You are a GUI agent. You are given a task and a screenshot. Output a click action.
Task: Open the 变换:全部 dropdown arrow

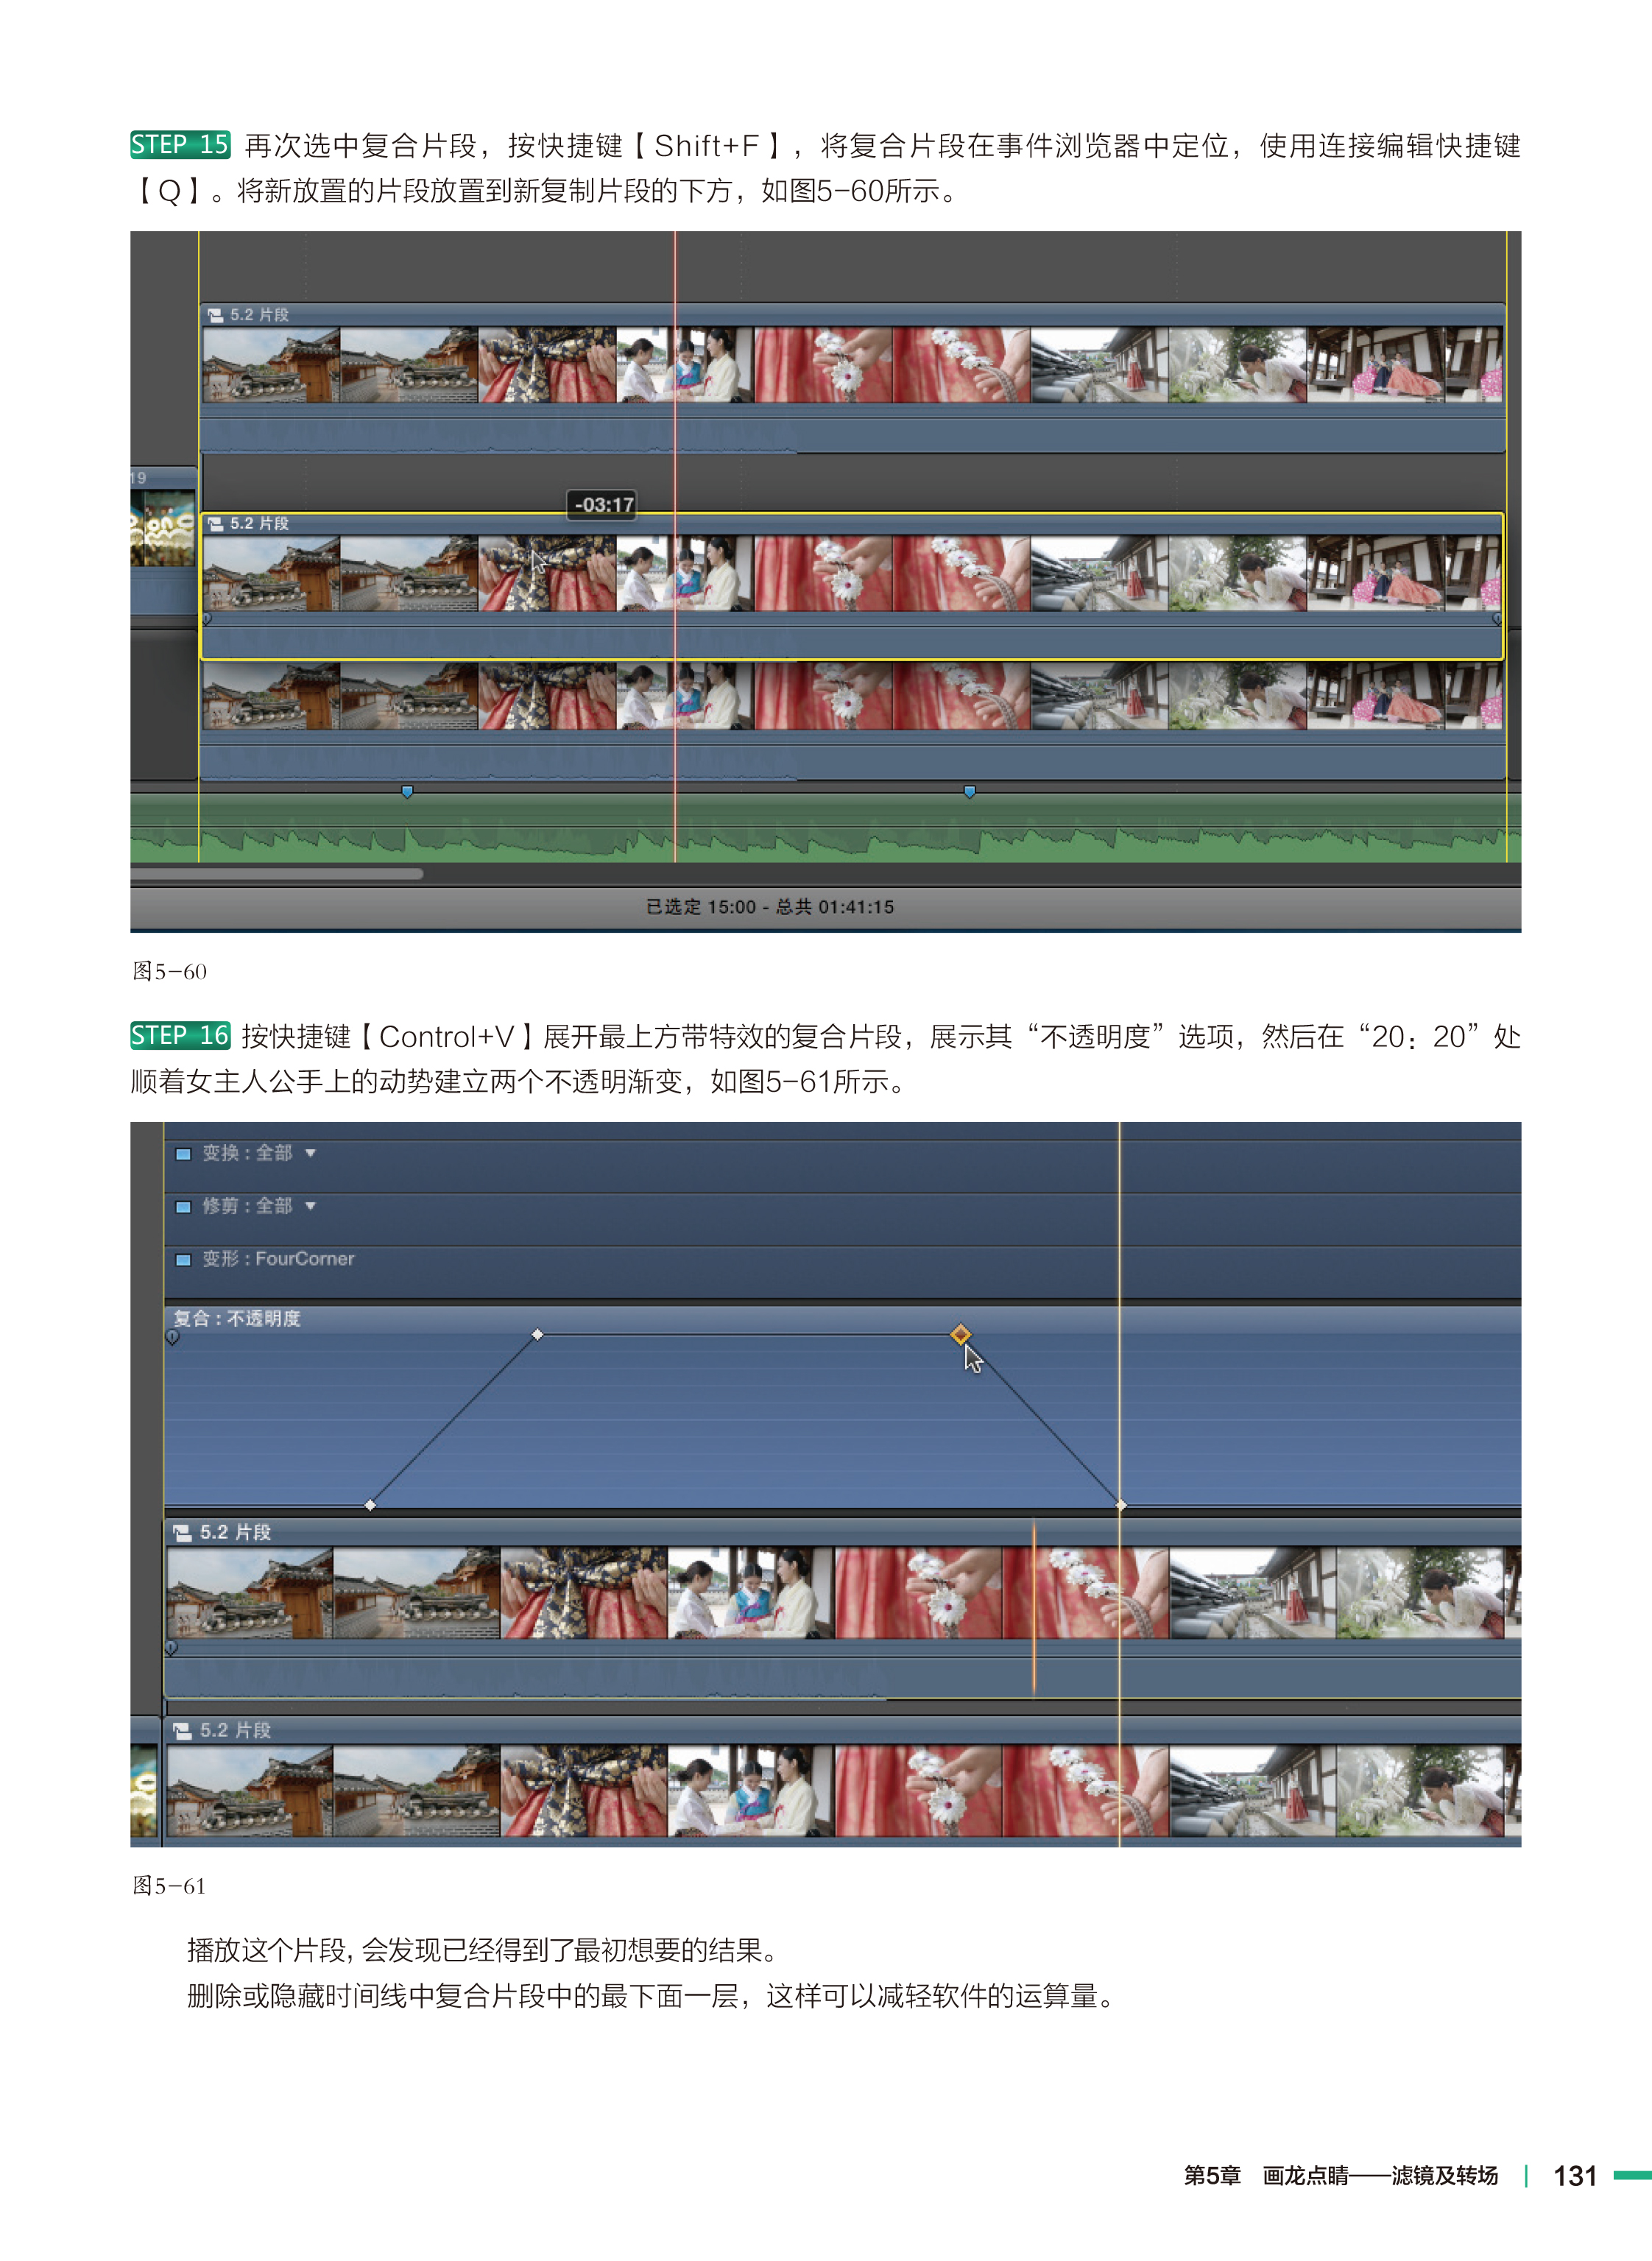311,1154
